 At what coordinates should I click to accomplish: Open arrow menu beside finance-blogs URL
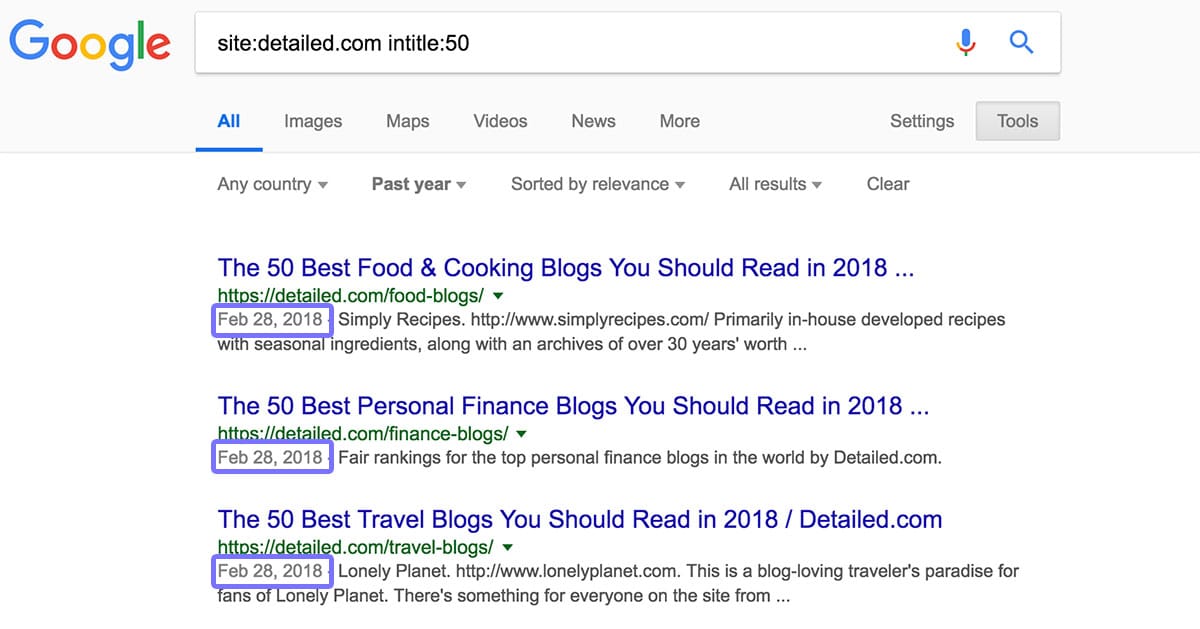coord(521,434)
